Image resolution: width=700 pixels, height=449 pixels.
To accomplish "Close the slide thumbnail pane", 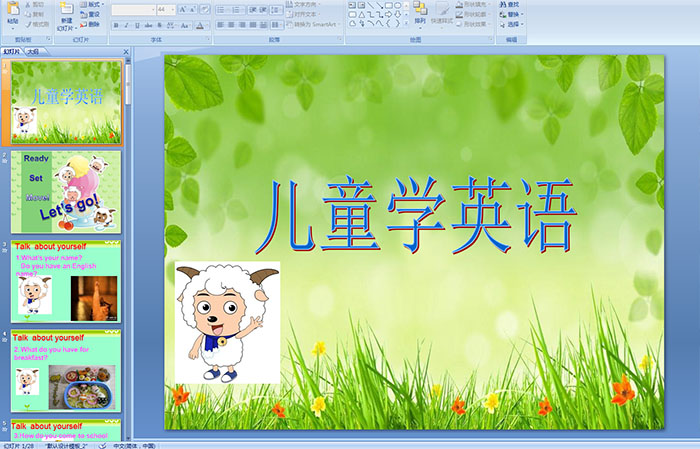I will tap(126, 52).
